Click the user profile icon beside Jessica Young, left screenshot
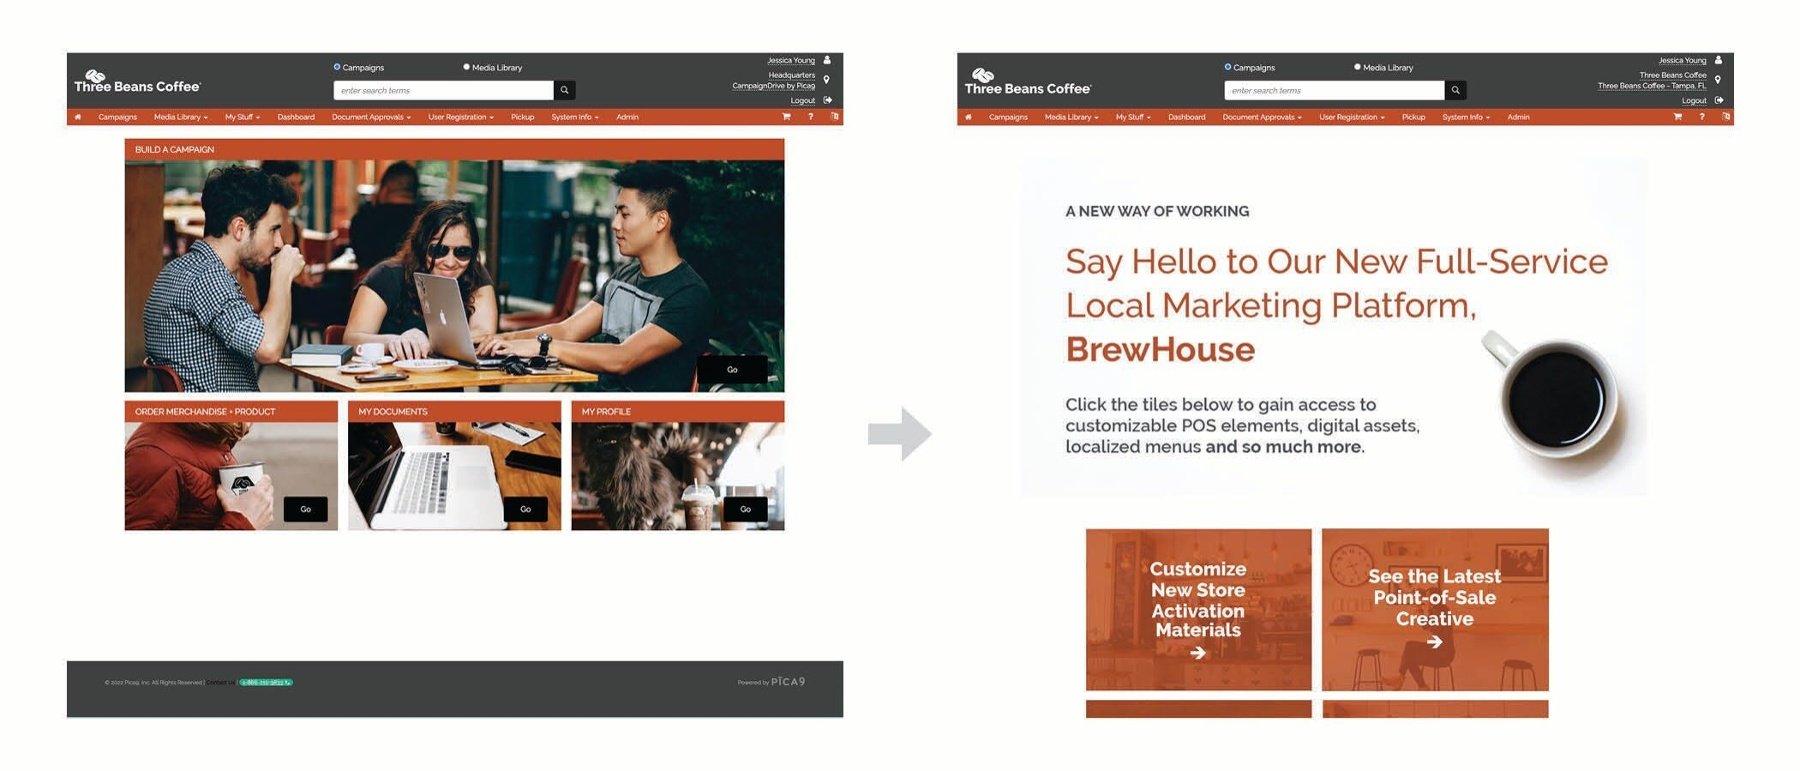This screenshot has width=1800, height=771. (x=827, y=60)
